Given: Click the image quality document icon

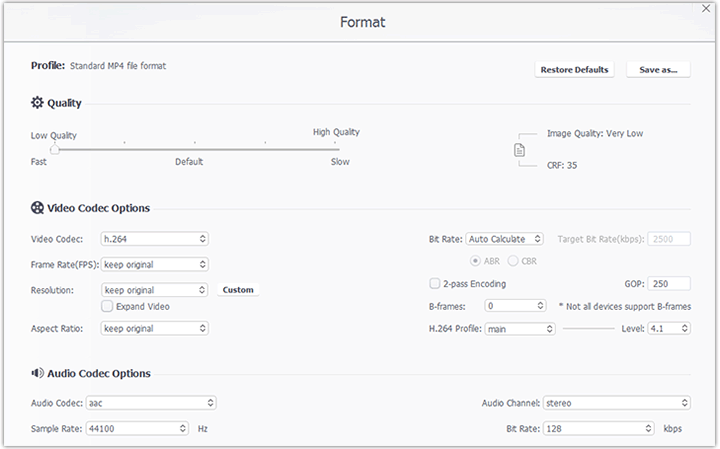Looking at the screenshot, I should (x=519, y=150).
